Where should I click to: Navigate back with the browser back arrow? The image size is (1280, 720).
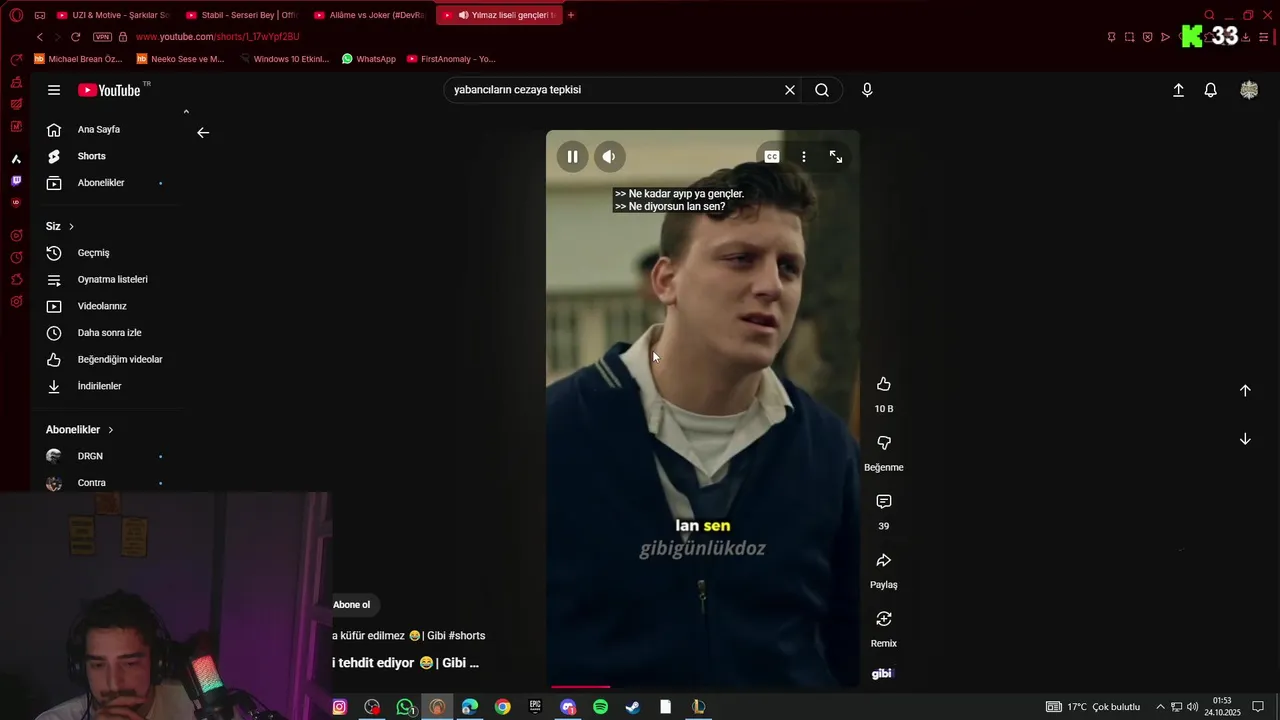click(x=40, y=37)
